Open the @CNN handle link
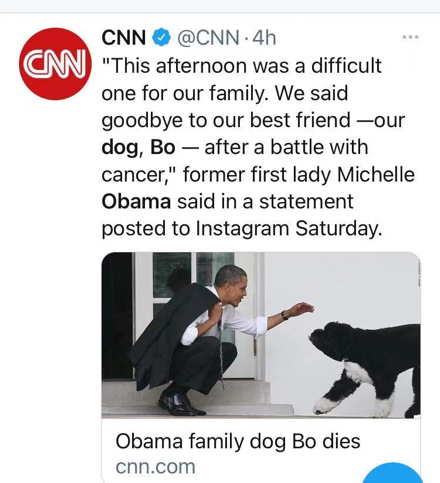Image resolution: width=440 pixels, height=483 pixels. point(208,38)
